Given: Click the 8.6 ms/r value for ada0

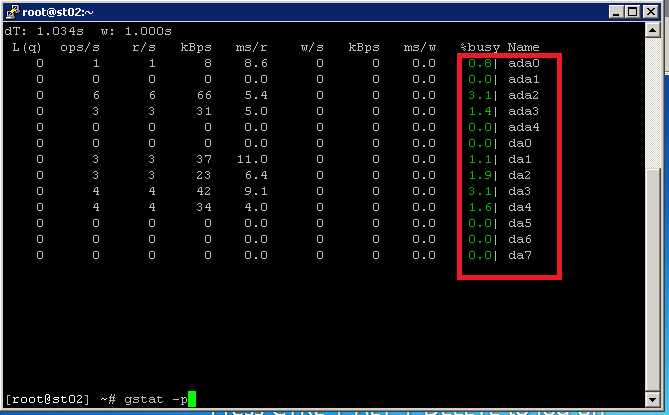Looking at the screenshot, I should 256,63.
